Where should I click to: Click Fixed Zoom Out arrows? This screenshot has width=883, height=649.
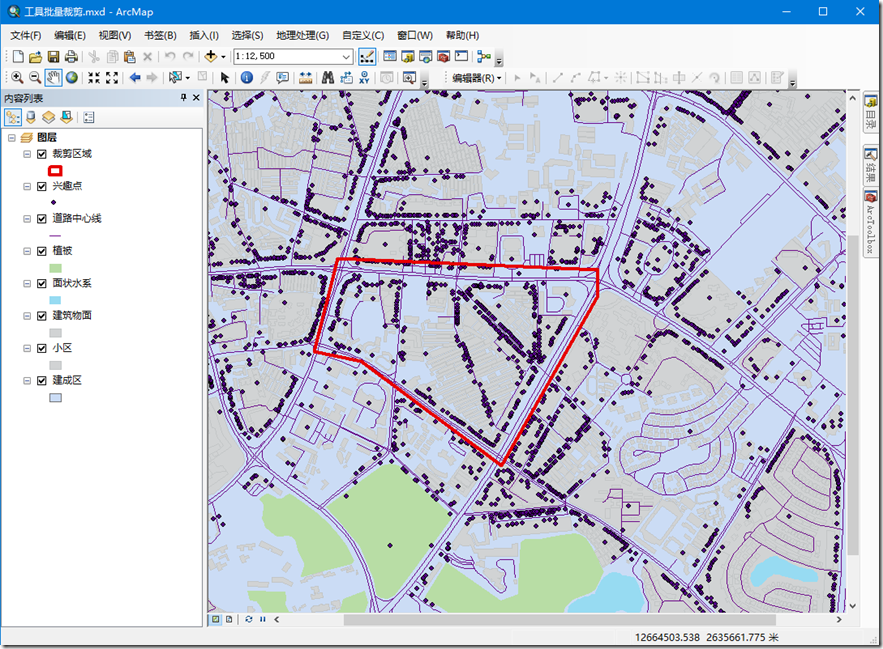[x=112, y=78]
